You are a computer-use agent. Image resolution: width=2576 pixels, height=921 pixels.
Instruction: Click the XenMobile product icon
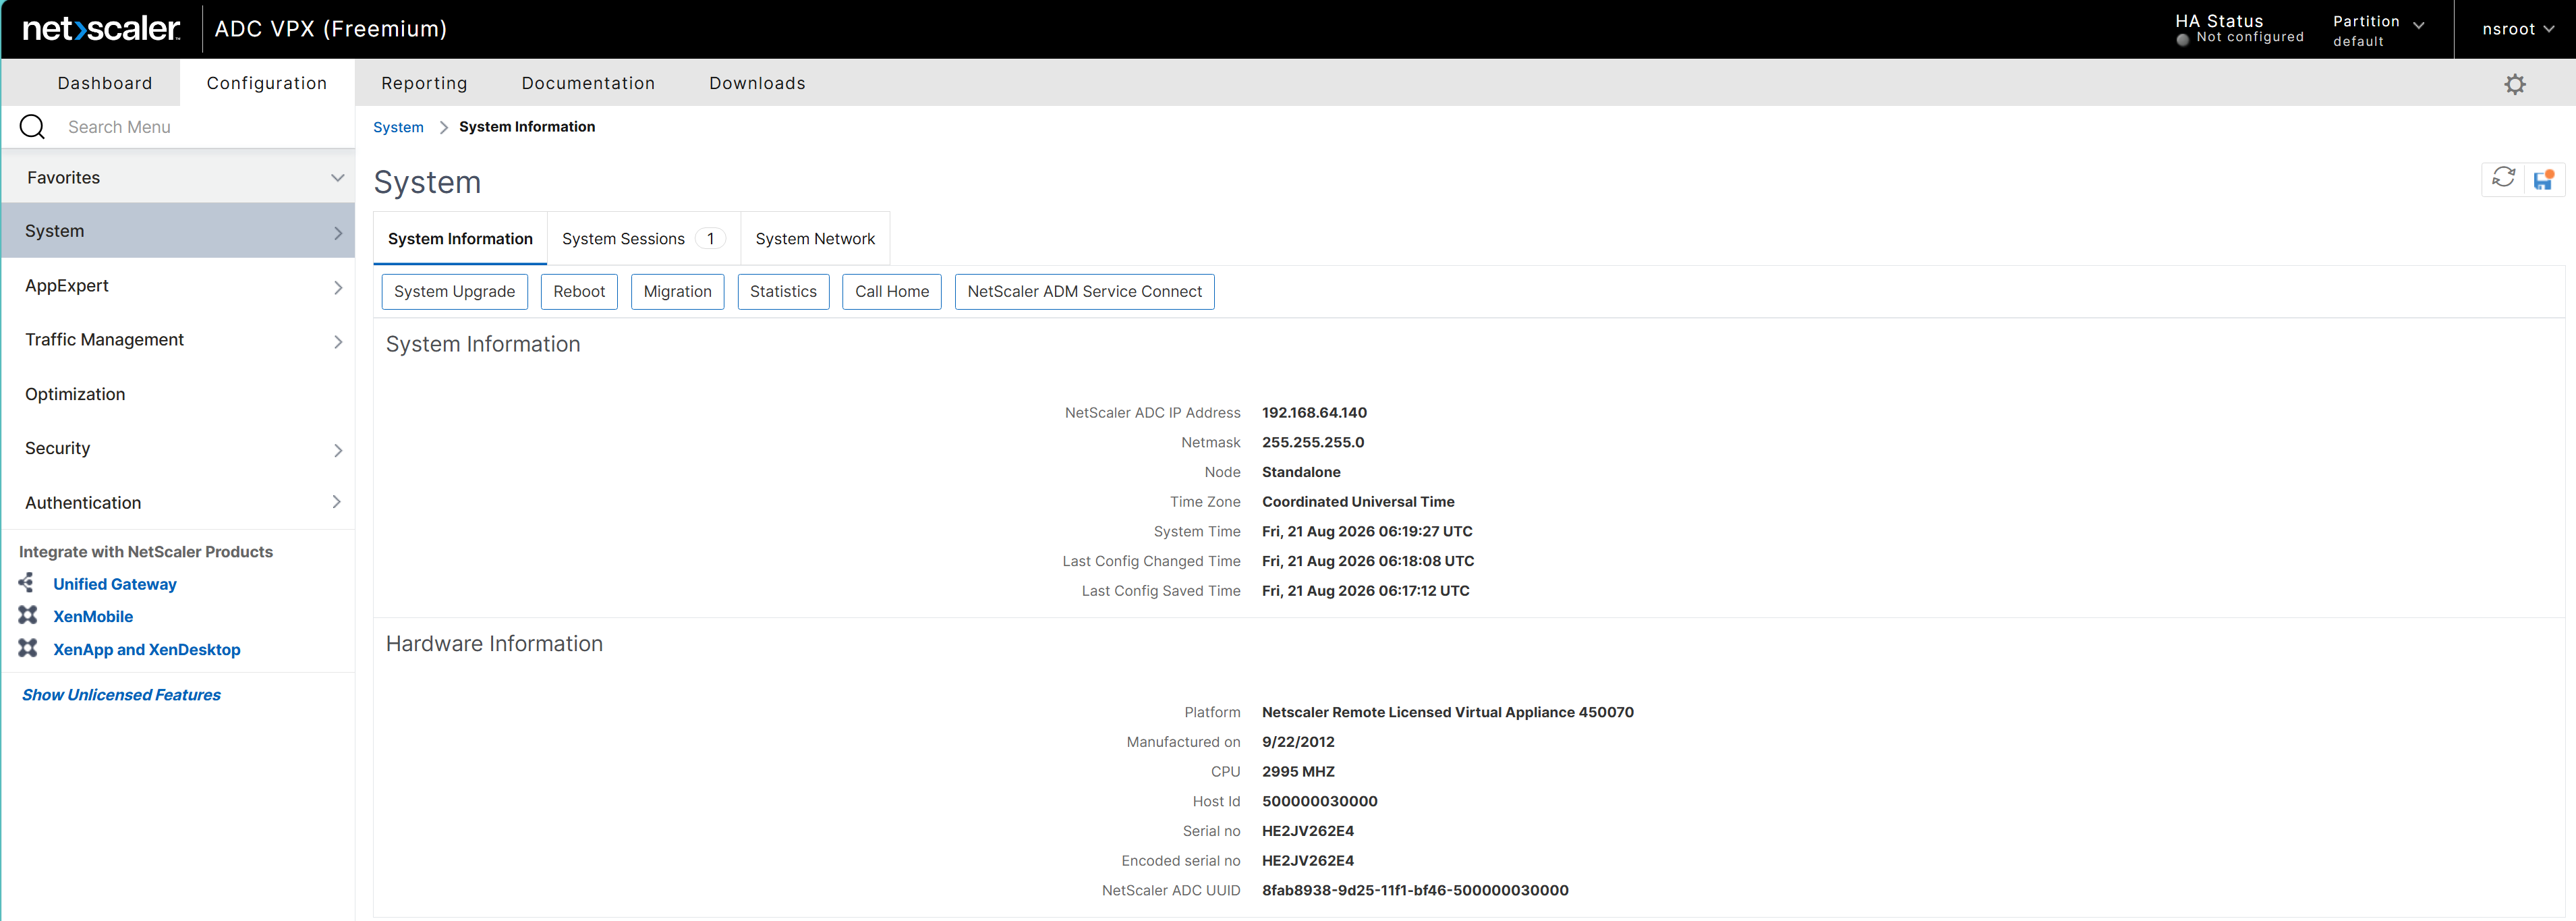(x=28, y=615)
